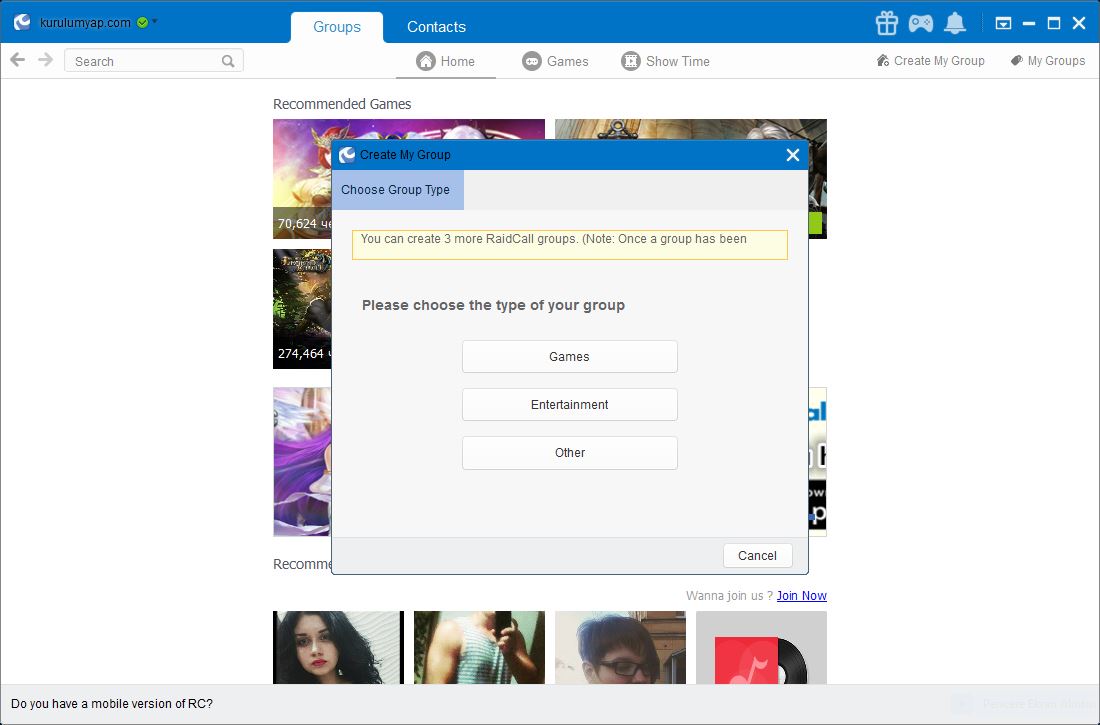This screenshot has width=1100, height=725.
Task: Open the Home section
Action: (445, 61)
